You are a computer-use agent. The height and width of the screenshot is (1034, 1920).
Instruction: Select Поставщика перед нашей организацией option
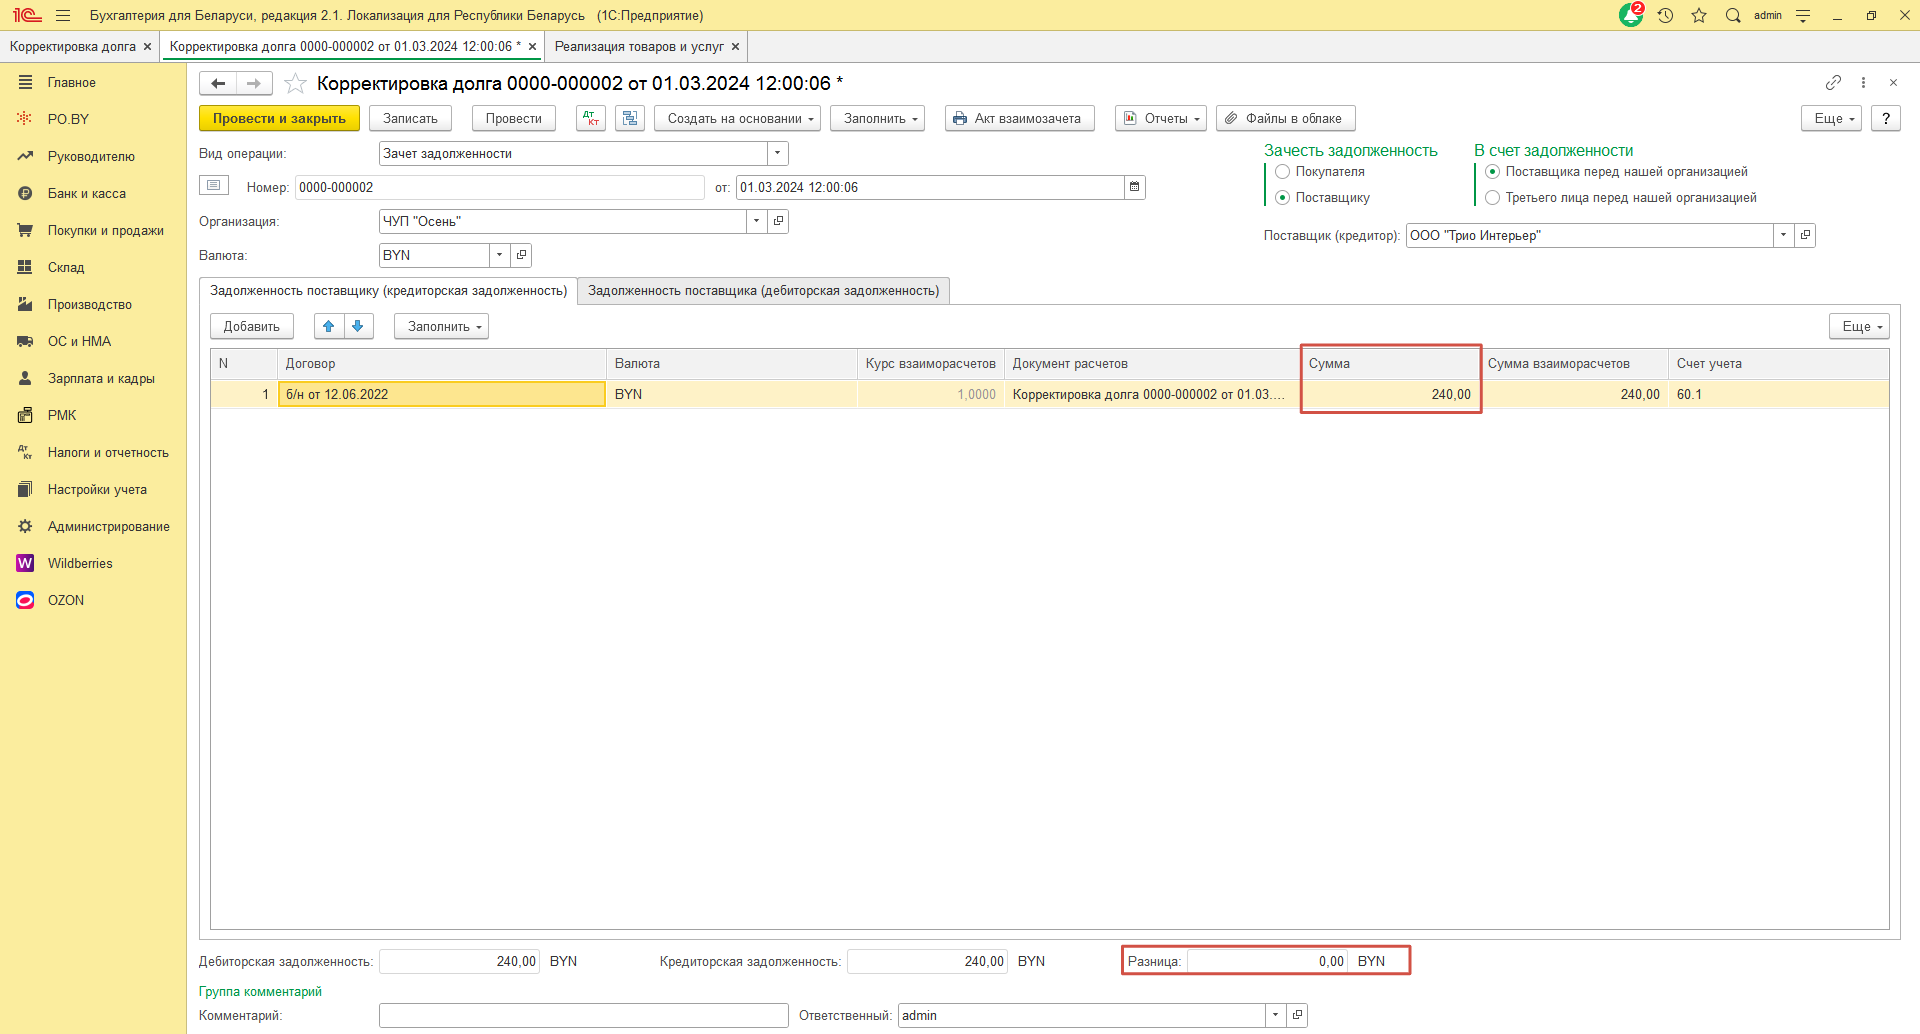pyautogui.click(x=1492, y=172)
